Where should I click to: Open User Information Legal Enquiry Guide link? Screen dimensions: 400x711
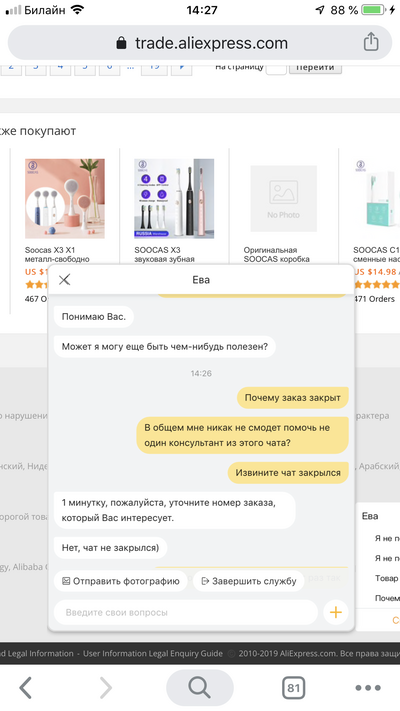152,653
